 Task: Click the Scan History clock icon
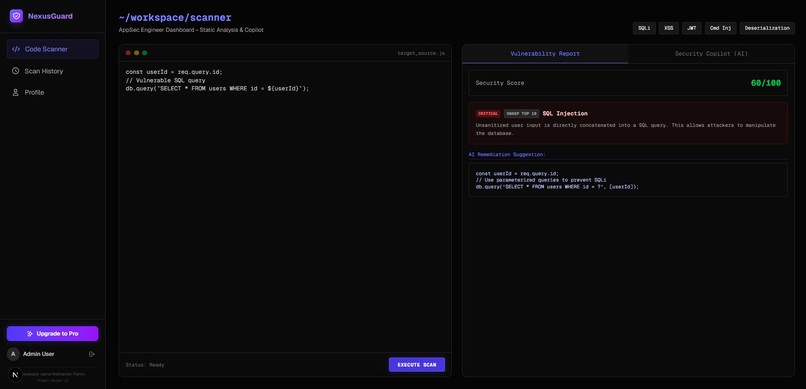(16, 71)
